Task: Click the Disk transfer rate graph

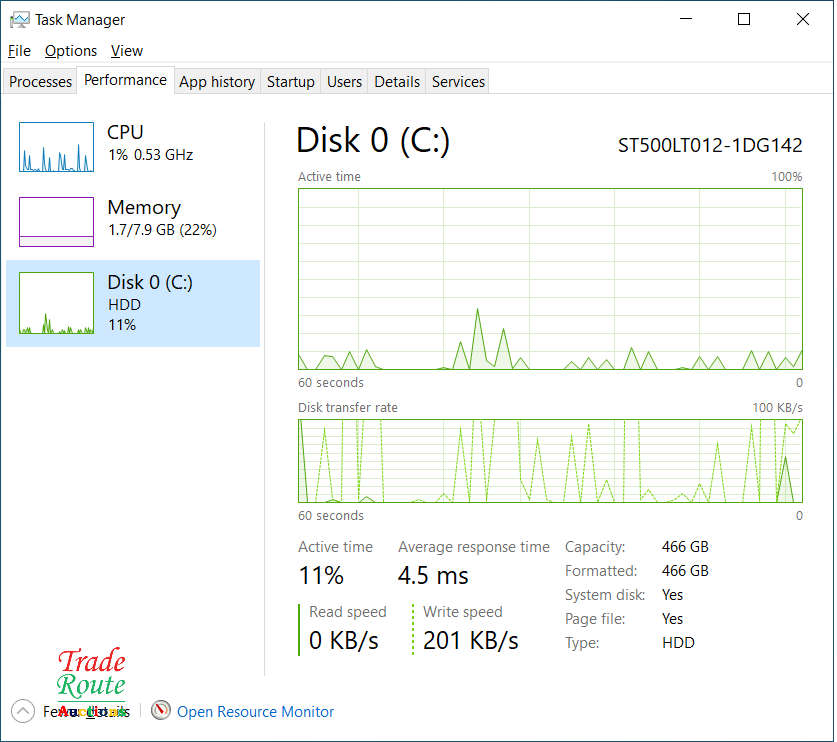Action: pyautogui.click(x=550, y=461)
